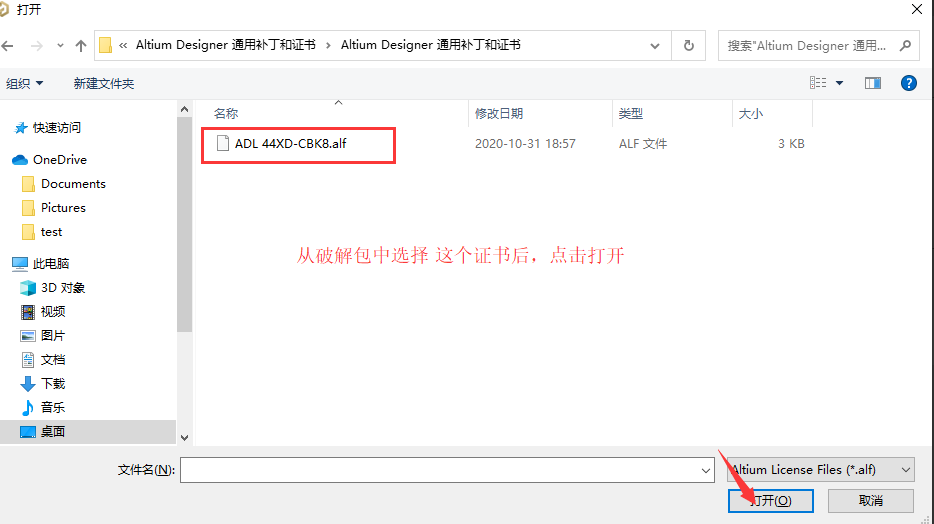This screenshot has height=524, width=934.
Task: Open the Altium License Files (*.alf) filter dropdown
Action: pyautogui.click(x=821, y=470)
